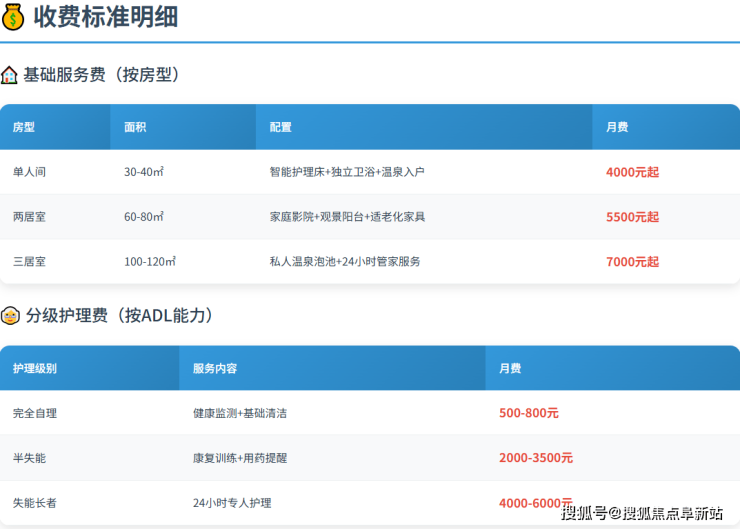
Task: Click the 4000-6000元 nursing fee
Action: pos(536,503)
